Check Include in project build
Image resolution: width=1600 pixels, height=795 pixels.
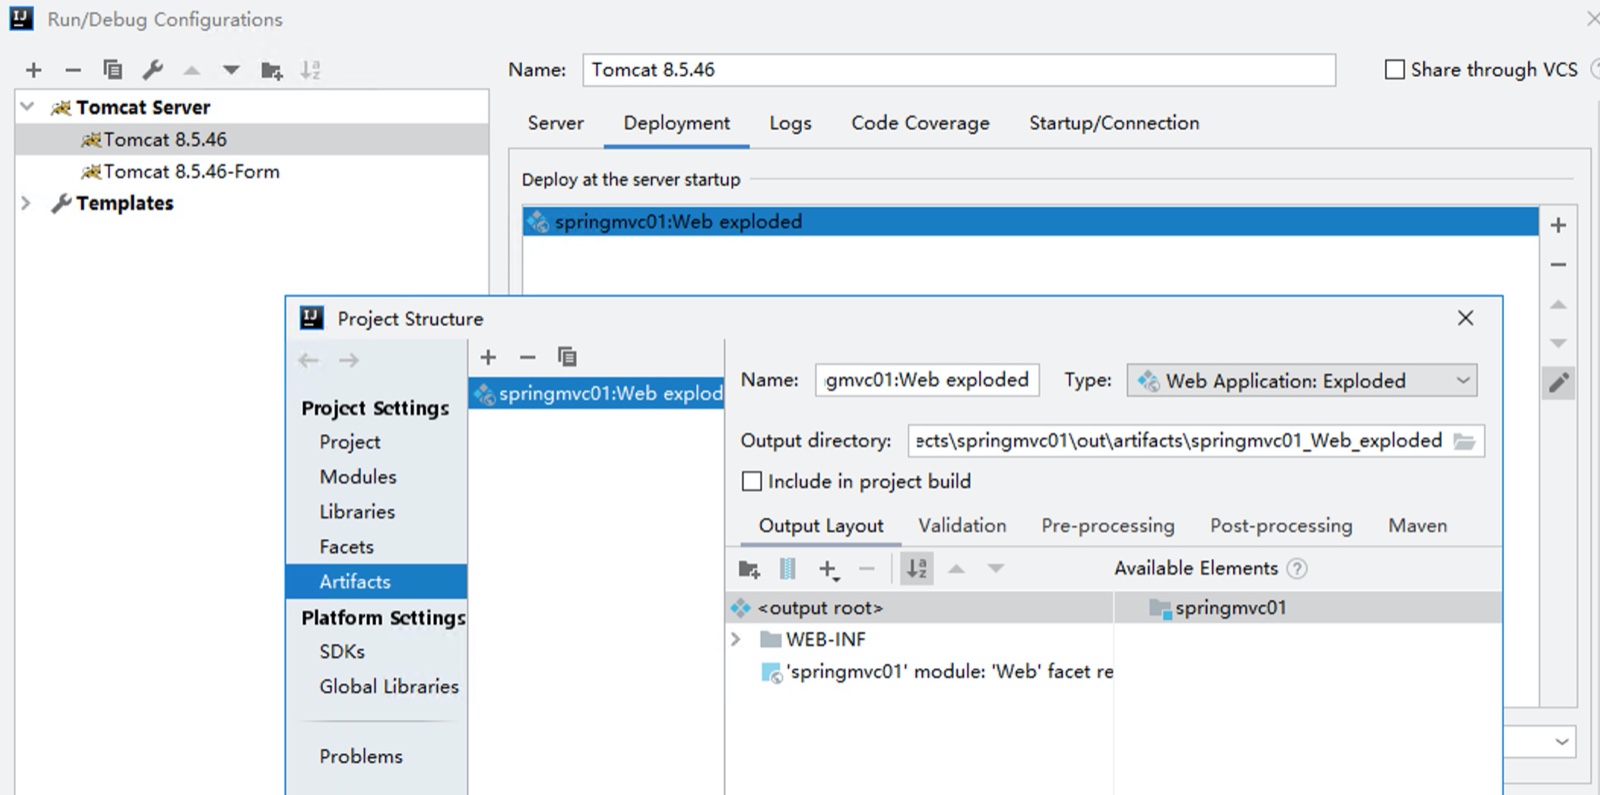752,481
